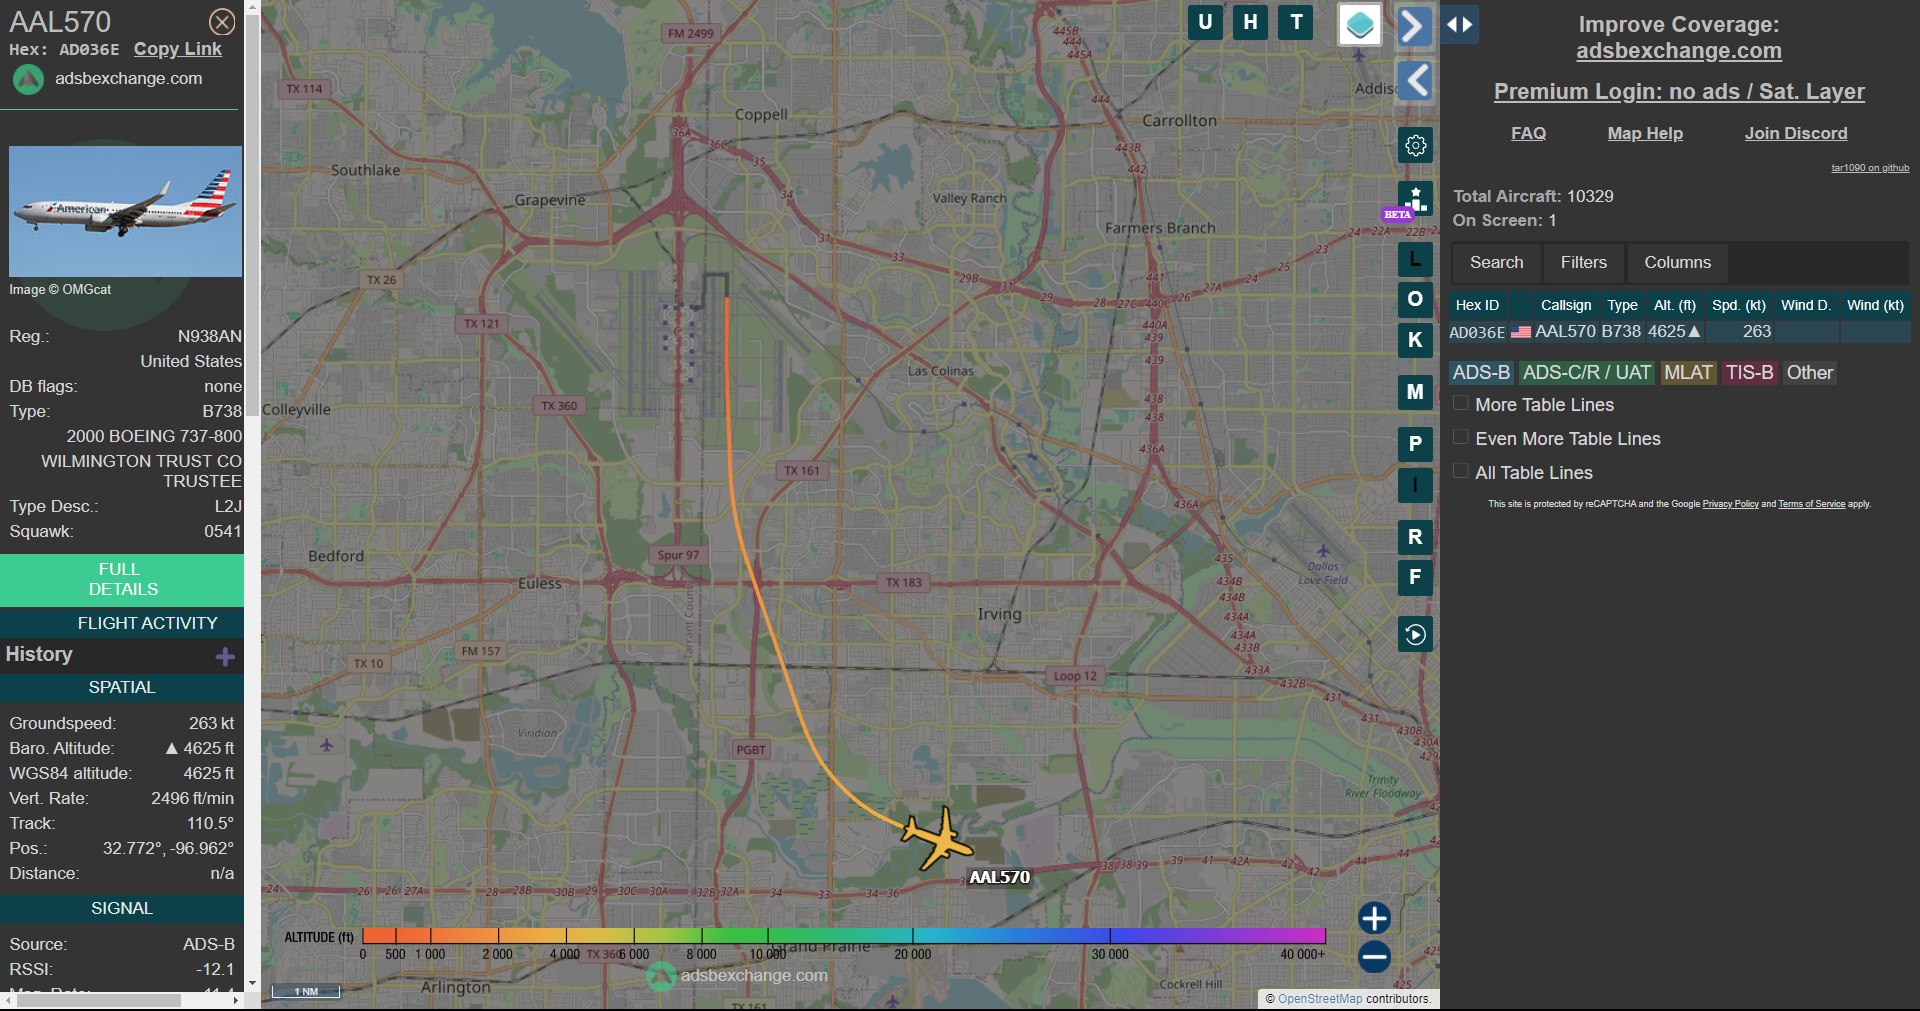Toggle the L map button
Screen dimensions: 1920x1011
click(x=1415, y=260)
